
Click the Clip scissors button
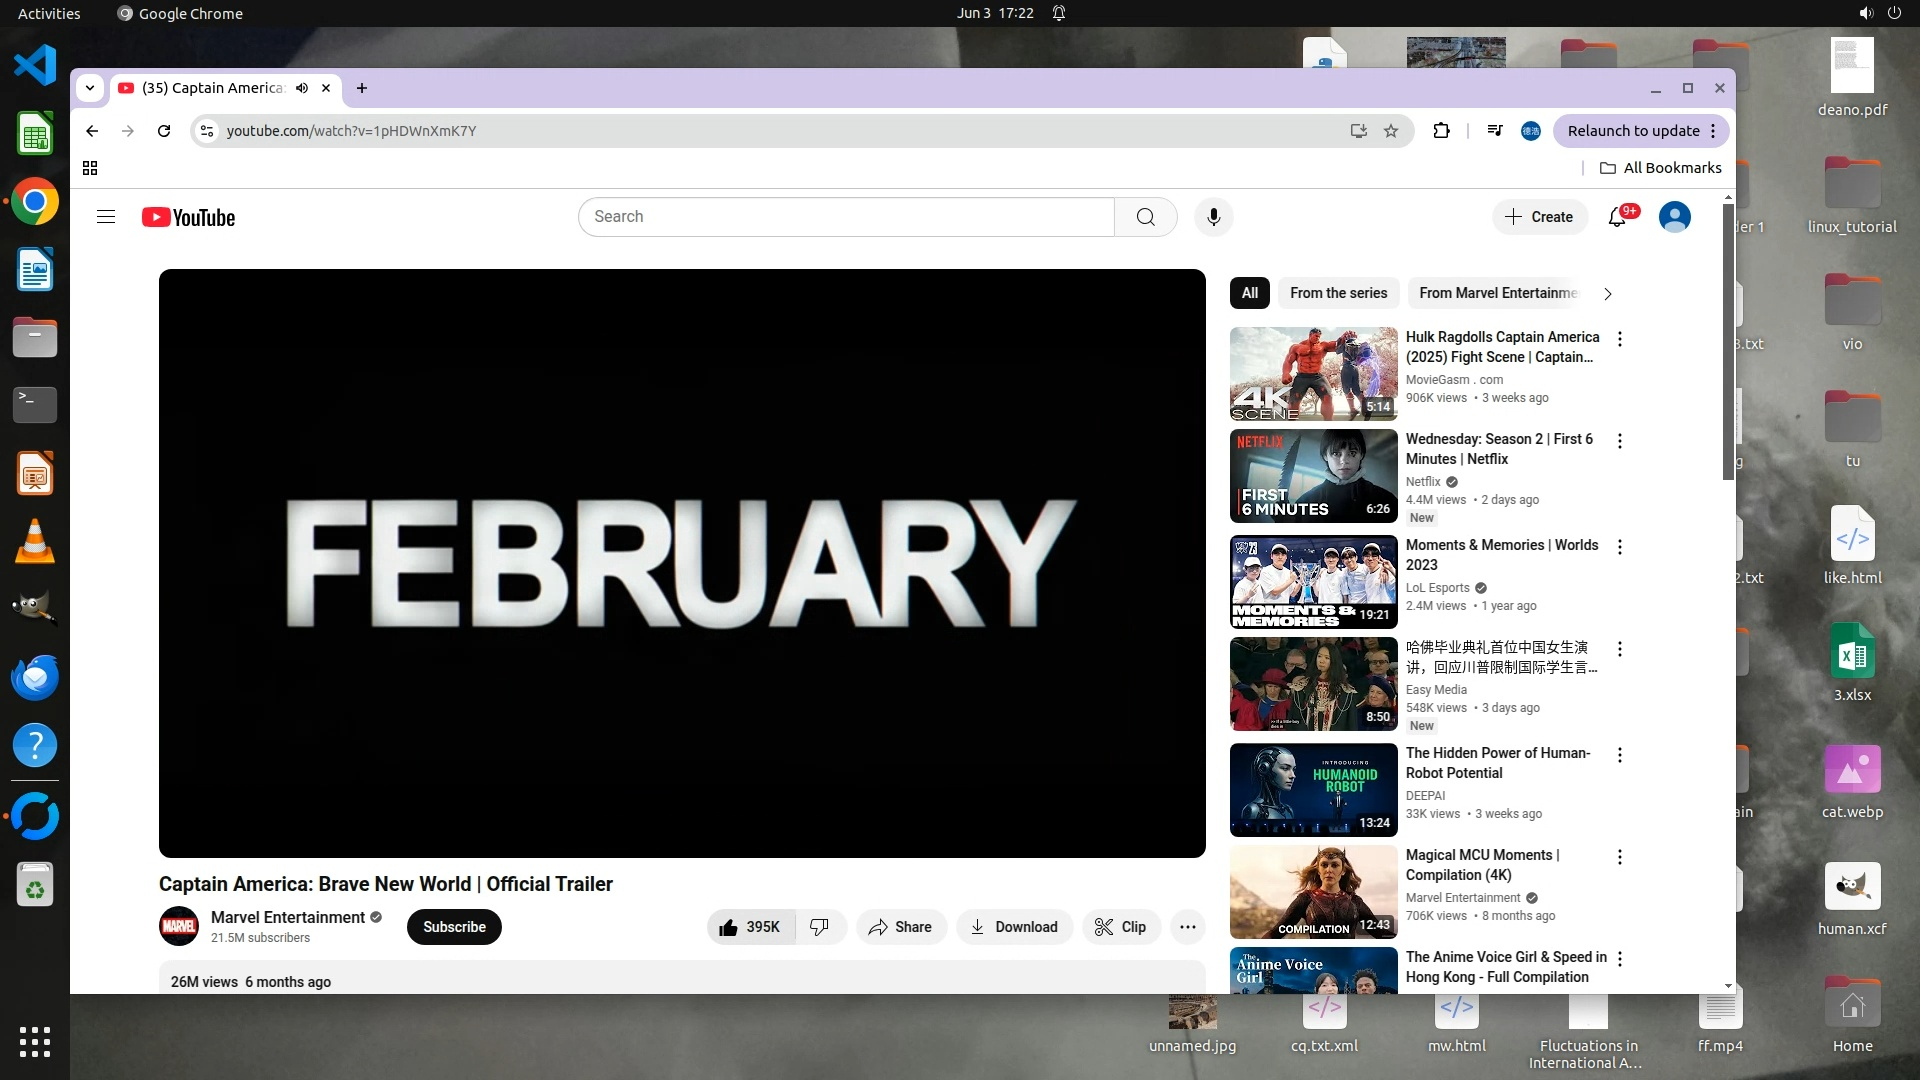pyautogui.click(x=1120, y=927)
